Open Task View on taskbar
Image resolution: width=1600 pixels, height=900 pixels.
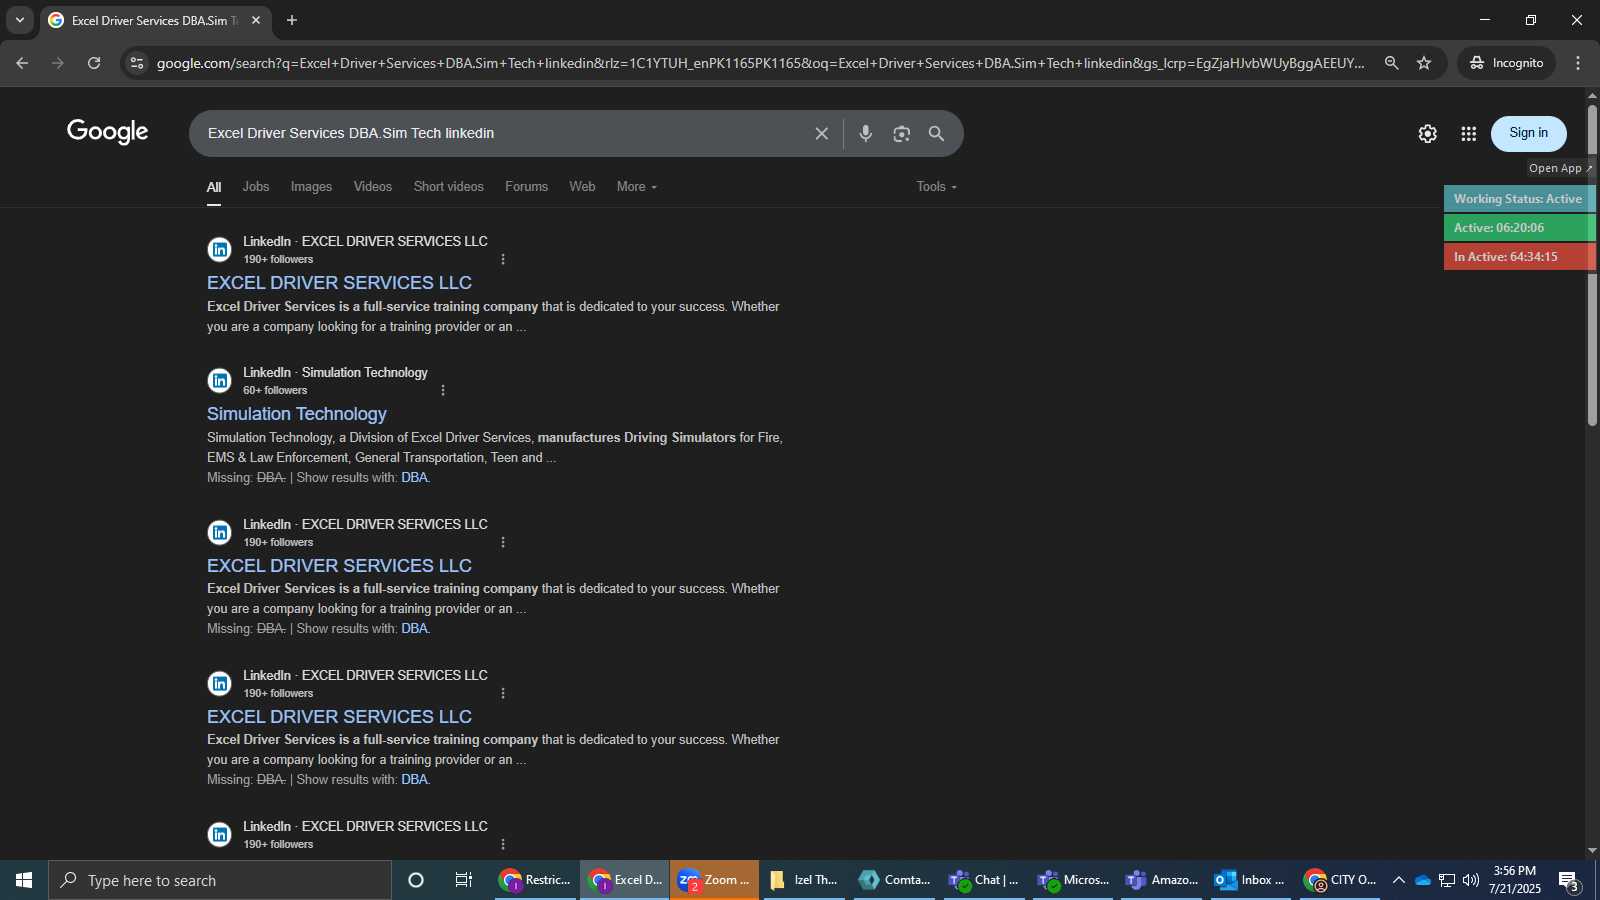click(463, 880)
